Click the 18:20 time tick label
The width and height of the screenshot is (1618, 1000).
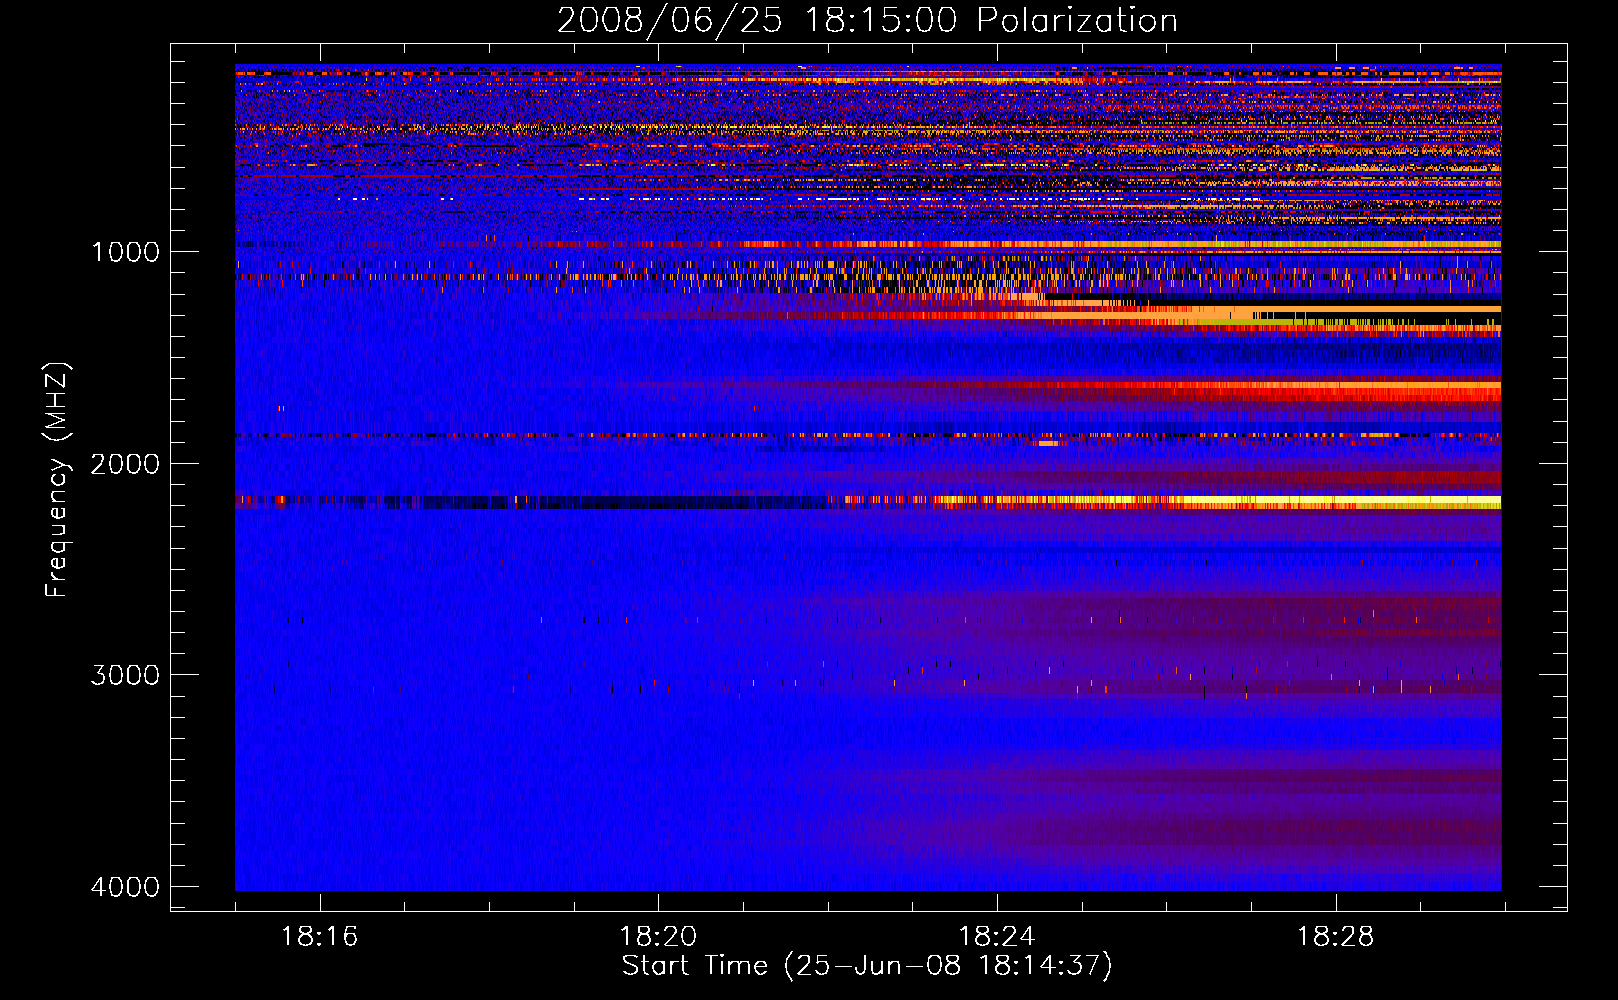point(658,937)
